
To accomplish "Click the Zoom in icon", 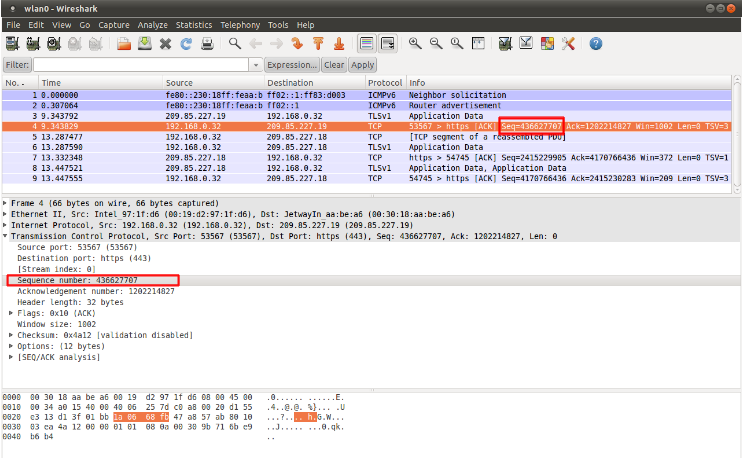I will coord(415,44).
